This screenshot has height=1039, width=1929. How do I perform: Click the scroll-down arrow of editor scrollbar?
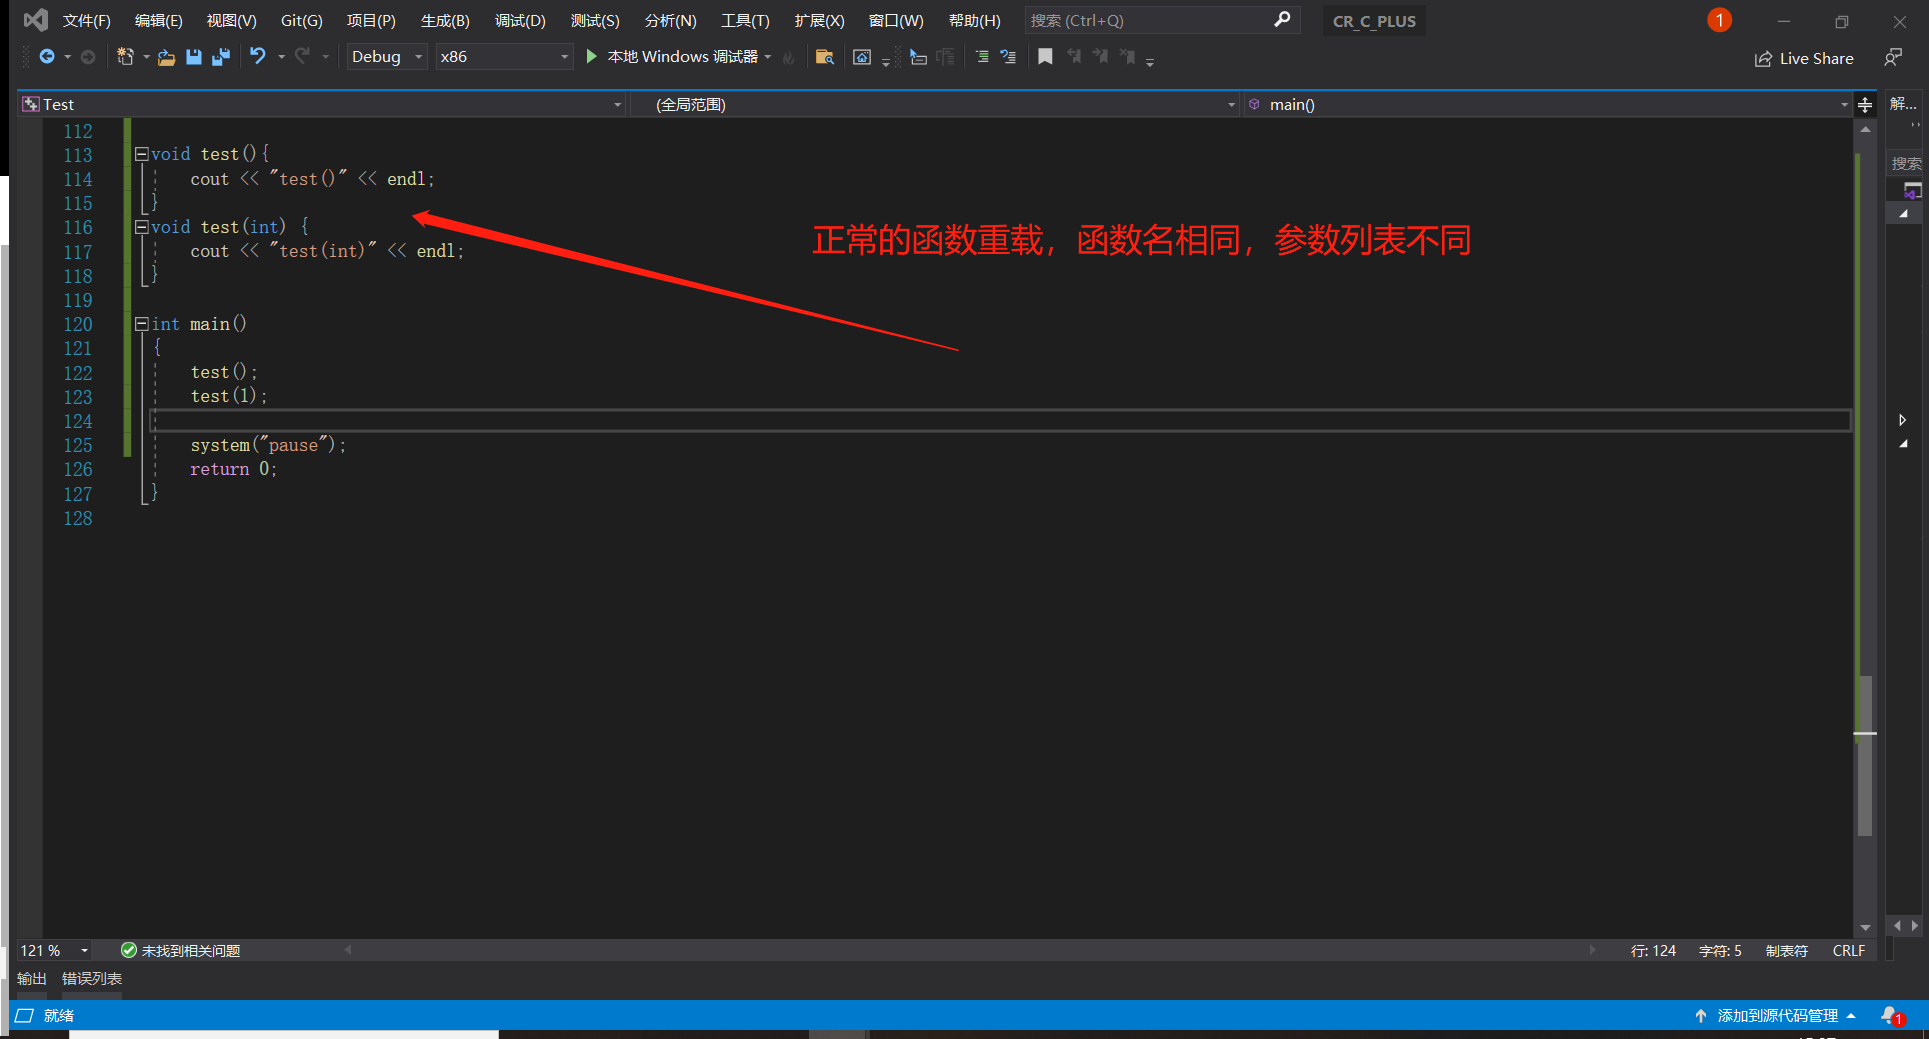(x=1865, y=927)
